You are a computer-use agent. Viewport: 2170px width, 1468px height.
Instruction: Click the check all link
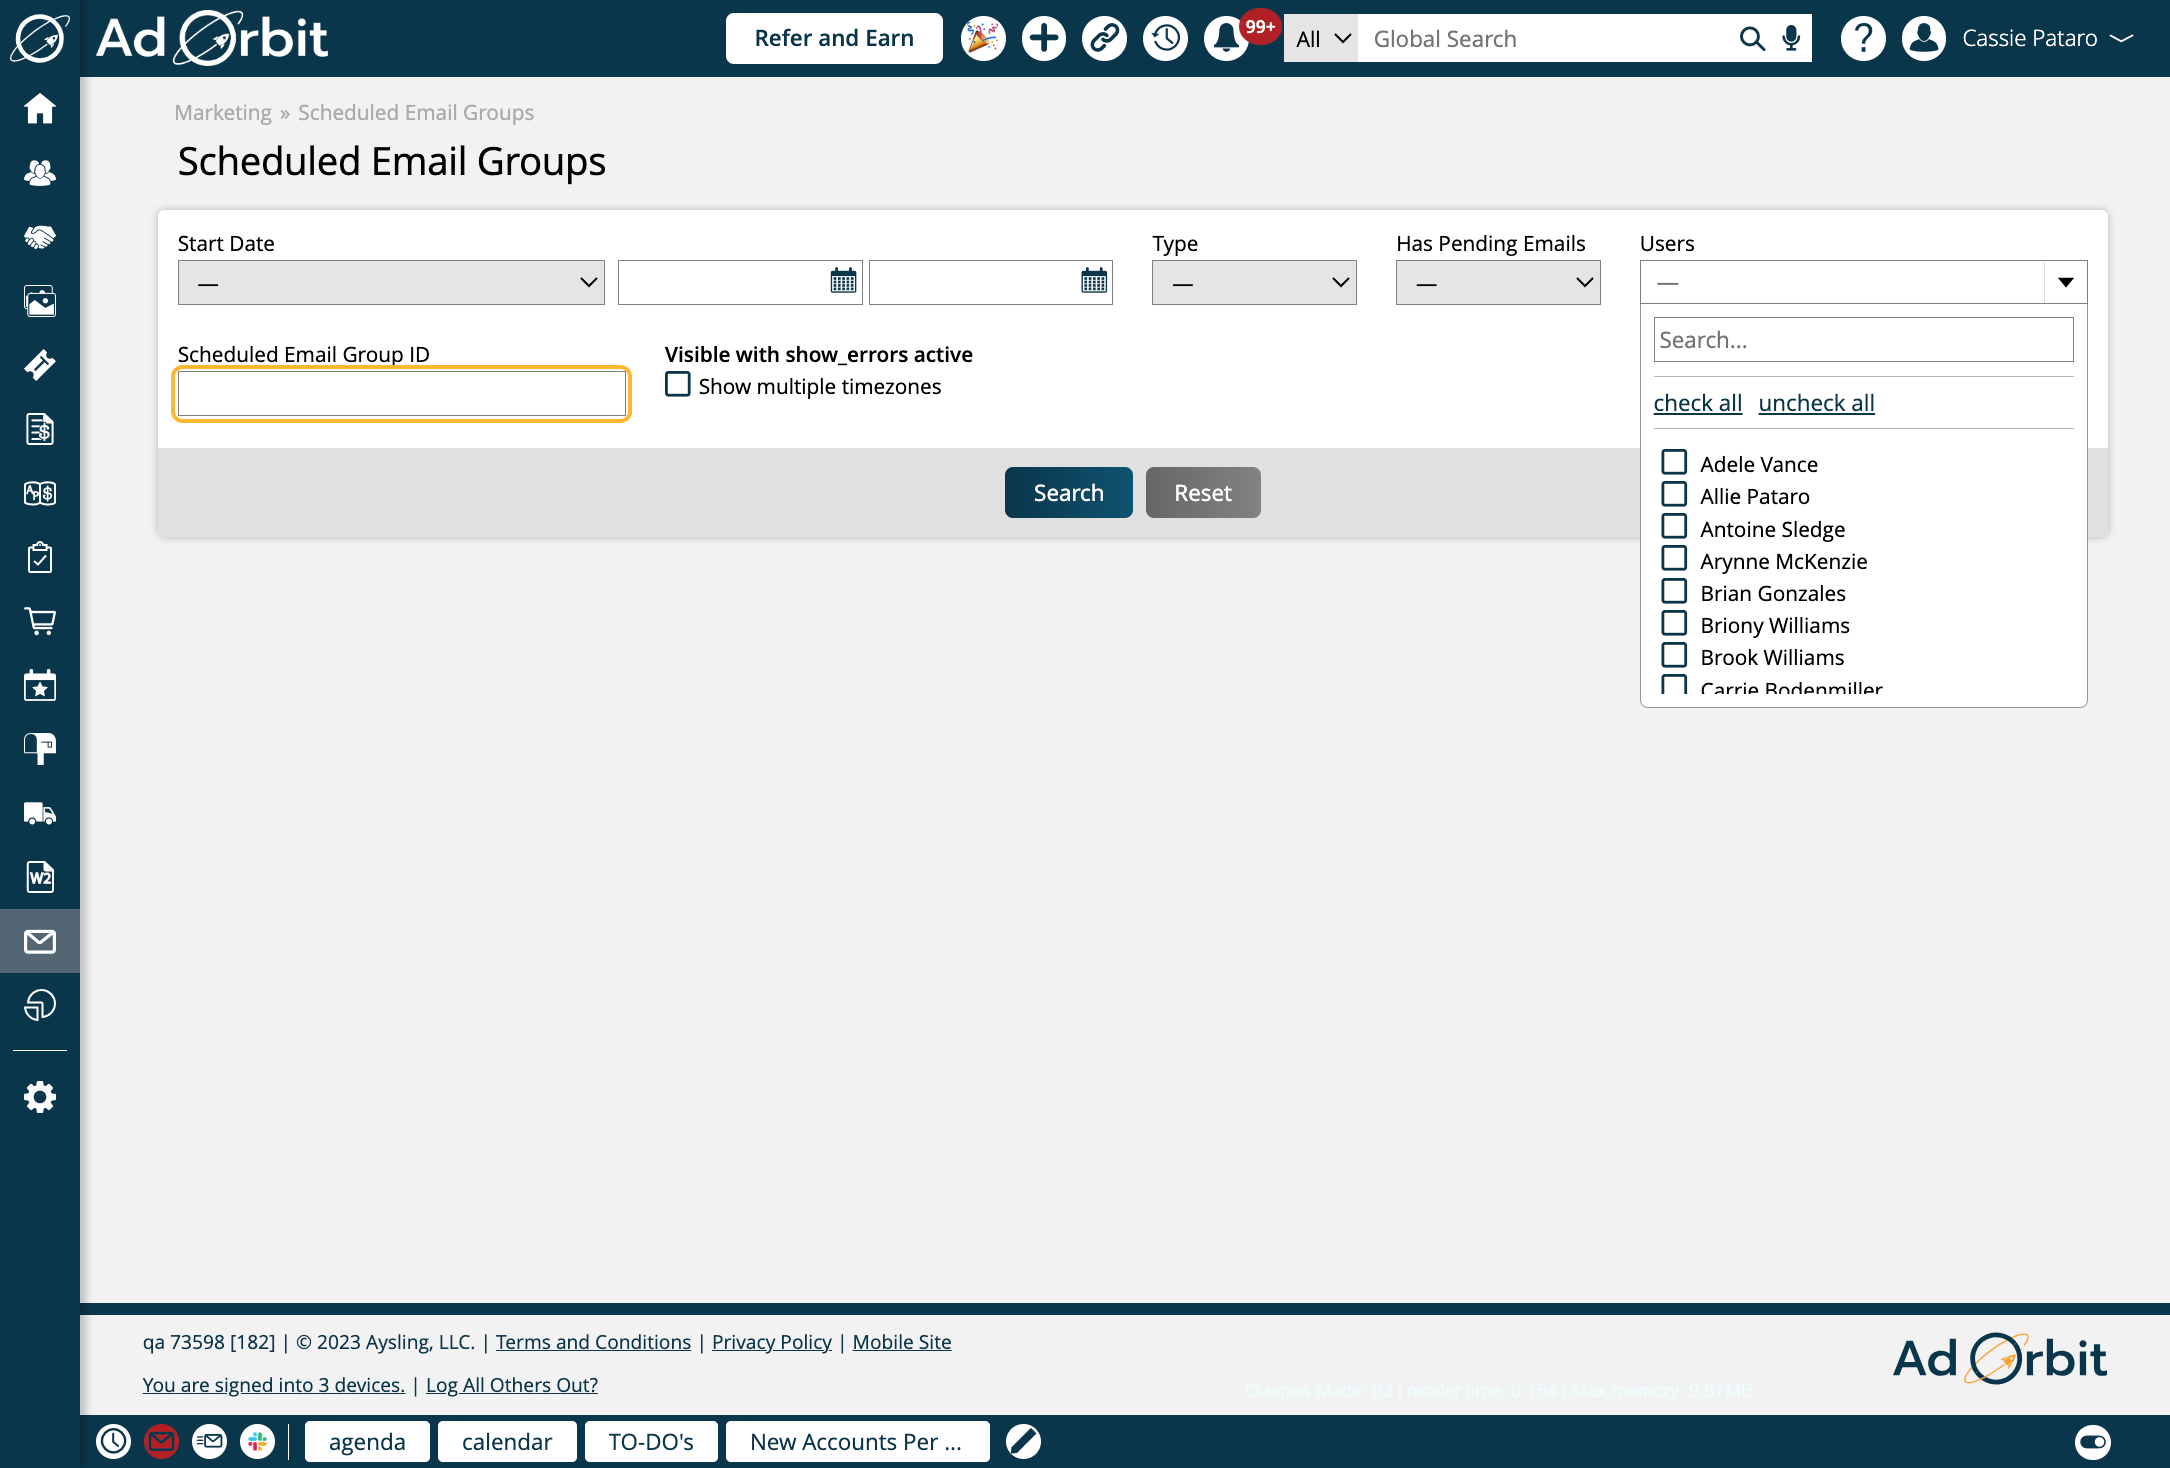[x=1698, y=403]
